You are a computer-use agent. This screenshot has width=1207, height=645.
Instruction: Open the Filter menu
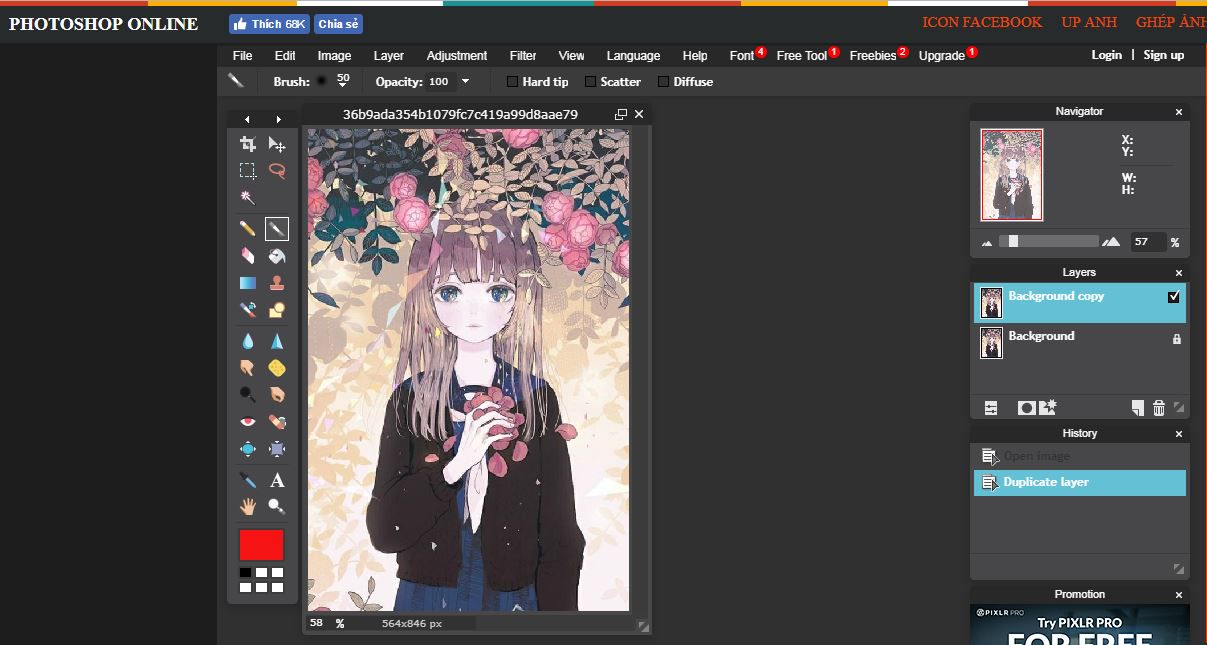(x=522, y=56)
